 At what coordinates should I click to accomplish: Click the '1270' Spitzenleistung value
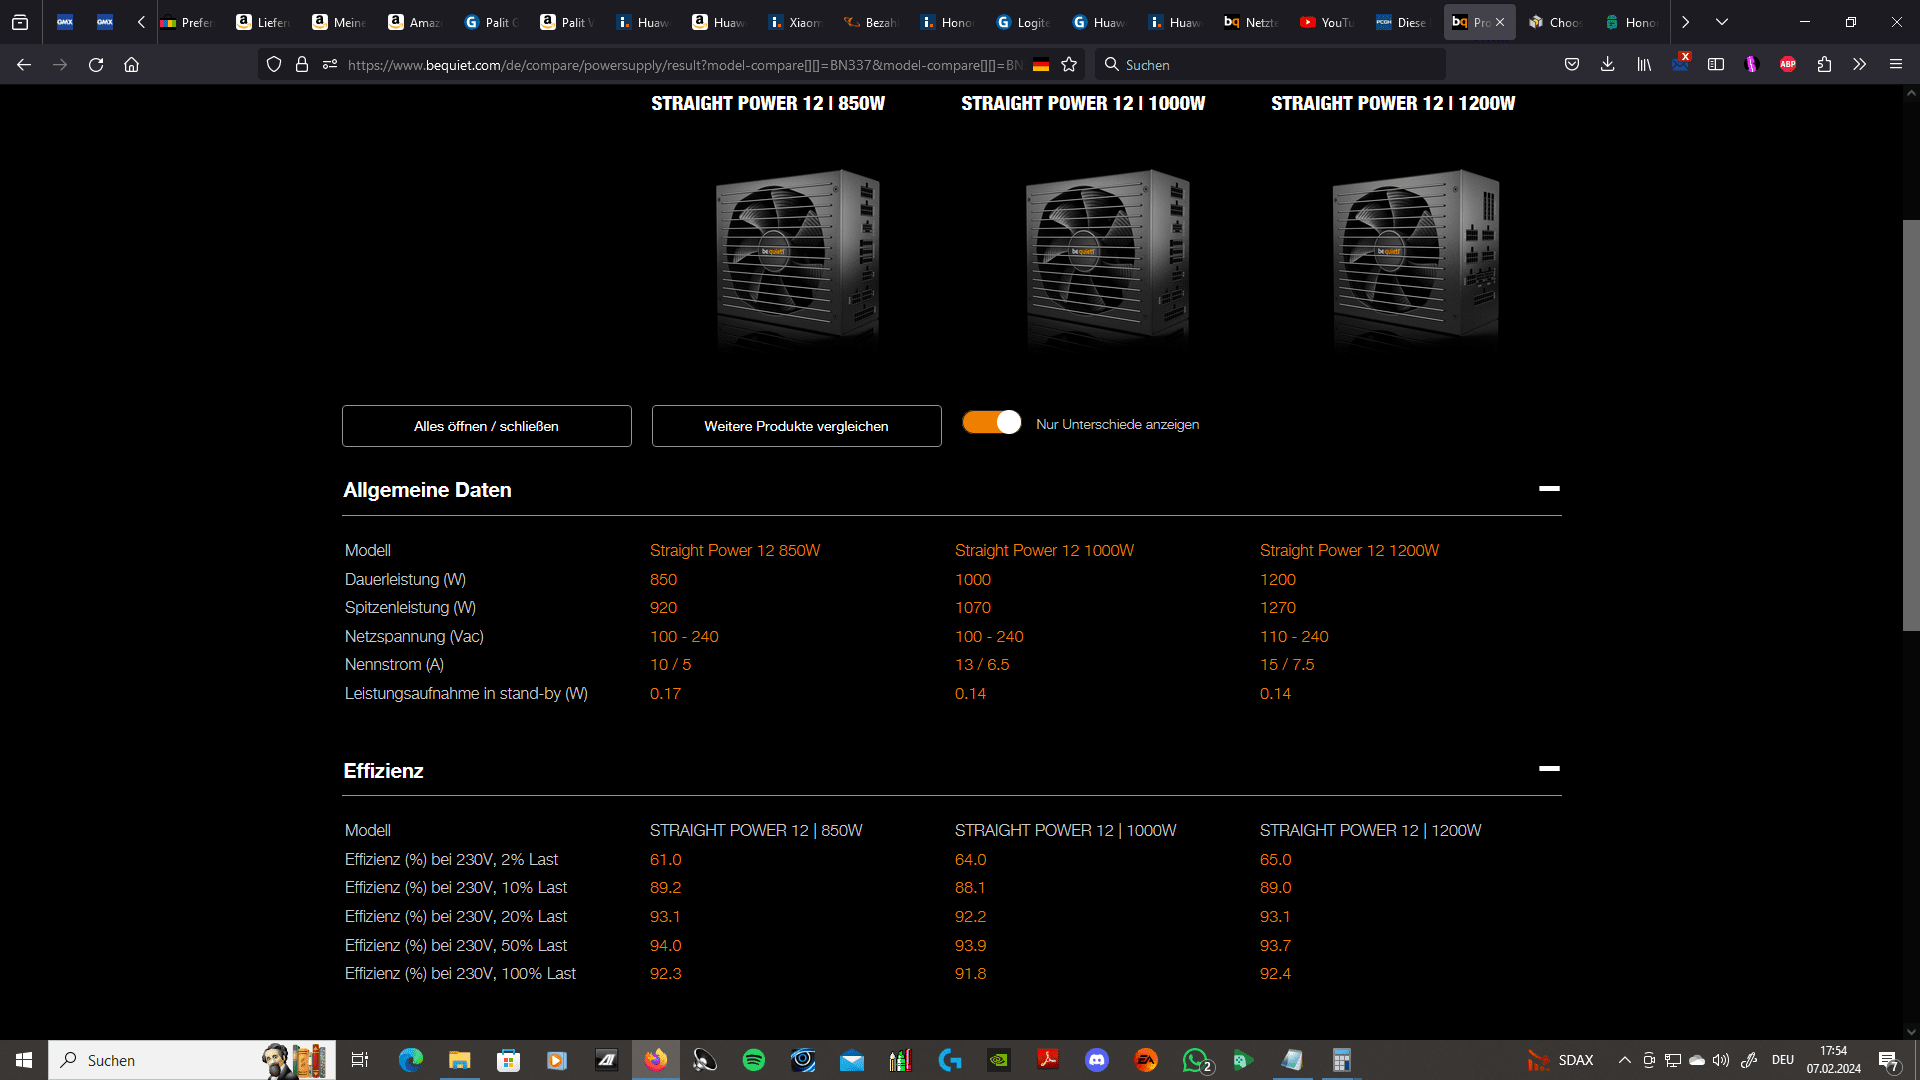1278,608
